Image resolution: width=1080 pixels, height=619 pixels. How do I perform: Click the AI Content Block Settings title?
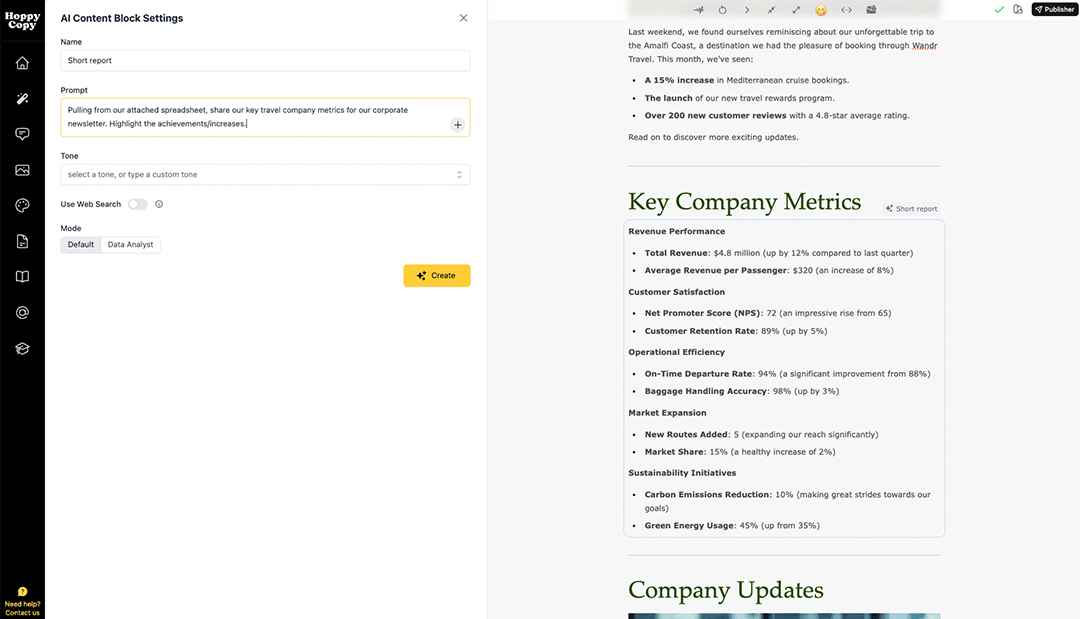(x=122, y=19)
